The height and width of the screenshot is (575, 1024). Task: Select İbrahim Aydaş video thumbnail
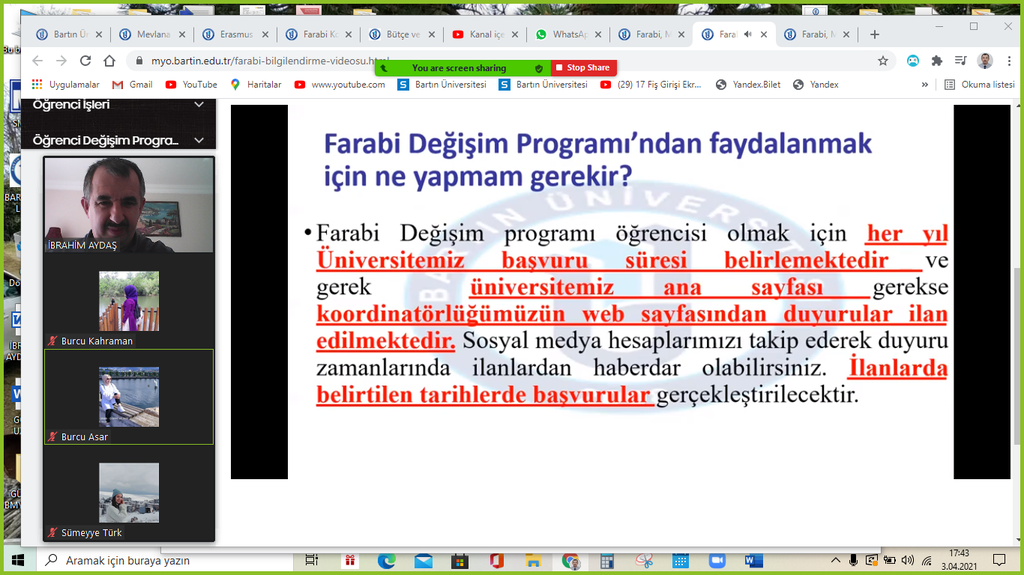[x=129, y=205]
